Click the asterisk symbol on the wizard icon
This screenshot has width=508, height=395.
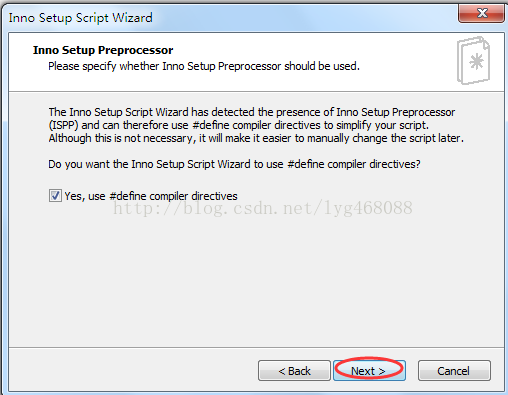pyautogui.click(x=476, y=61)
